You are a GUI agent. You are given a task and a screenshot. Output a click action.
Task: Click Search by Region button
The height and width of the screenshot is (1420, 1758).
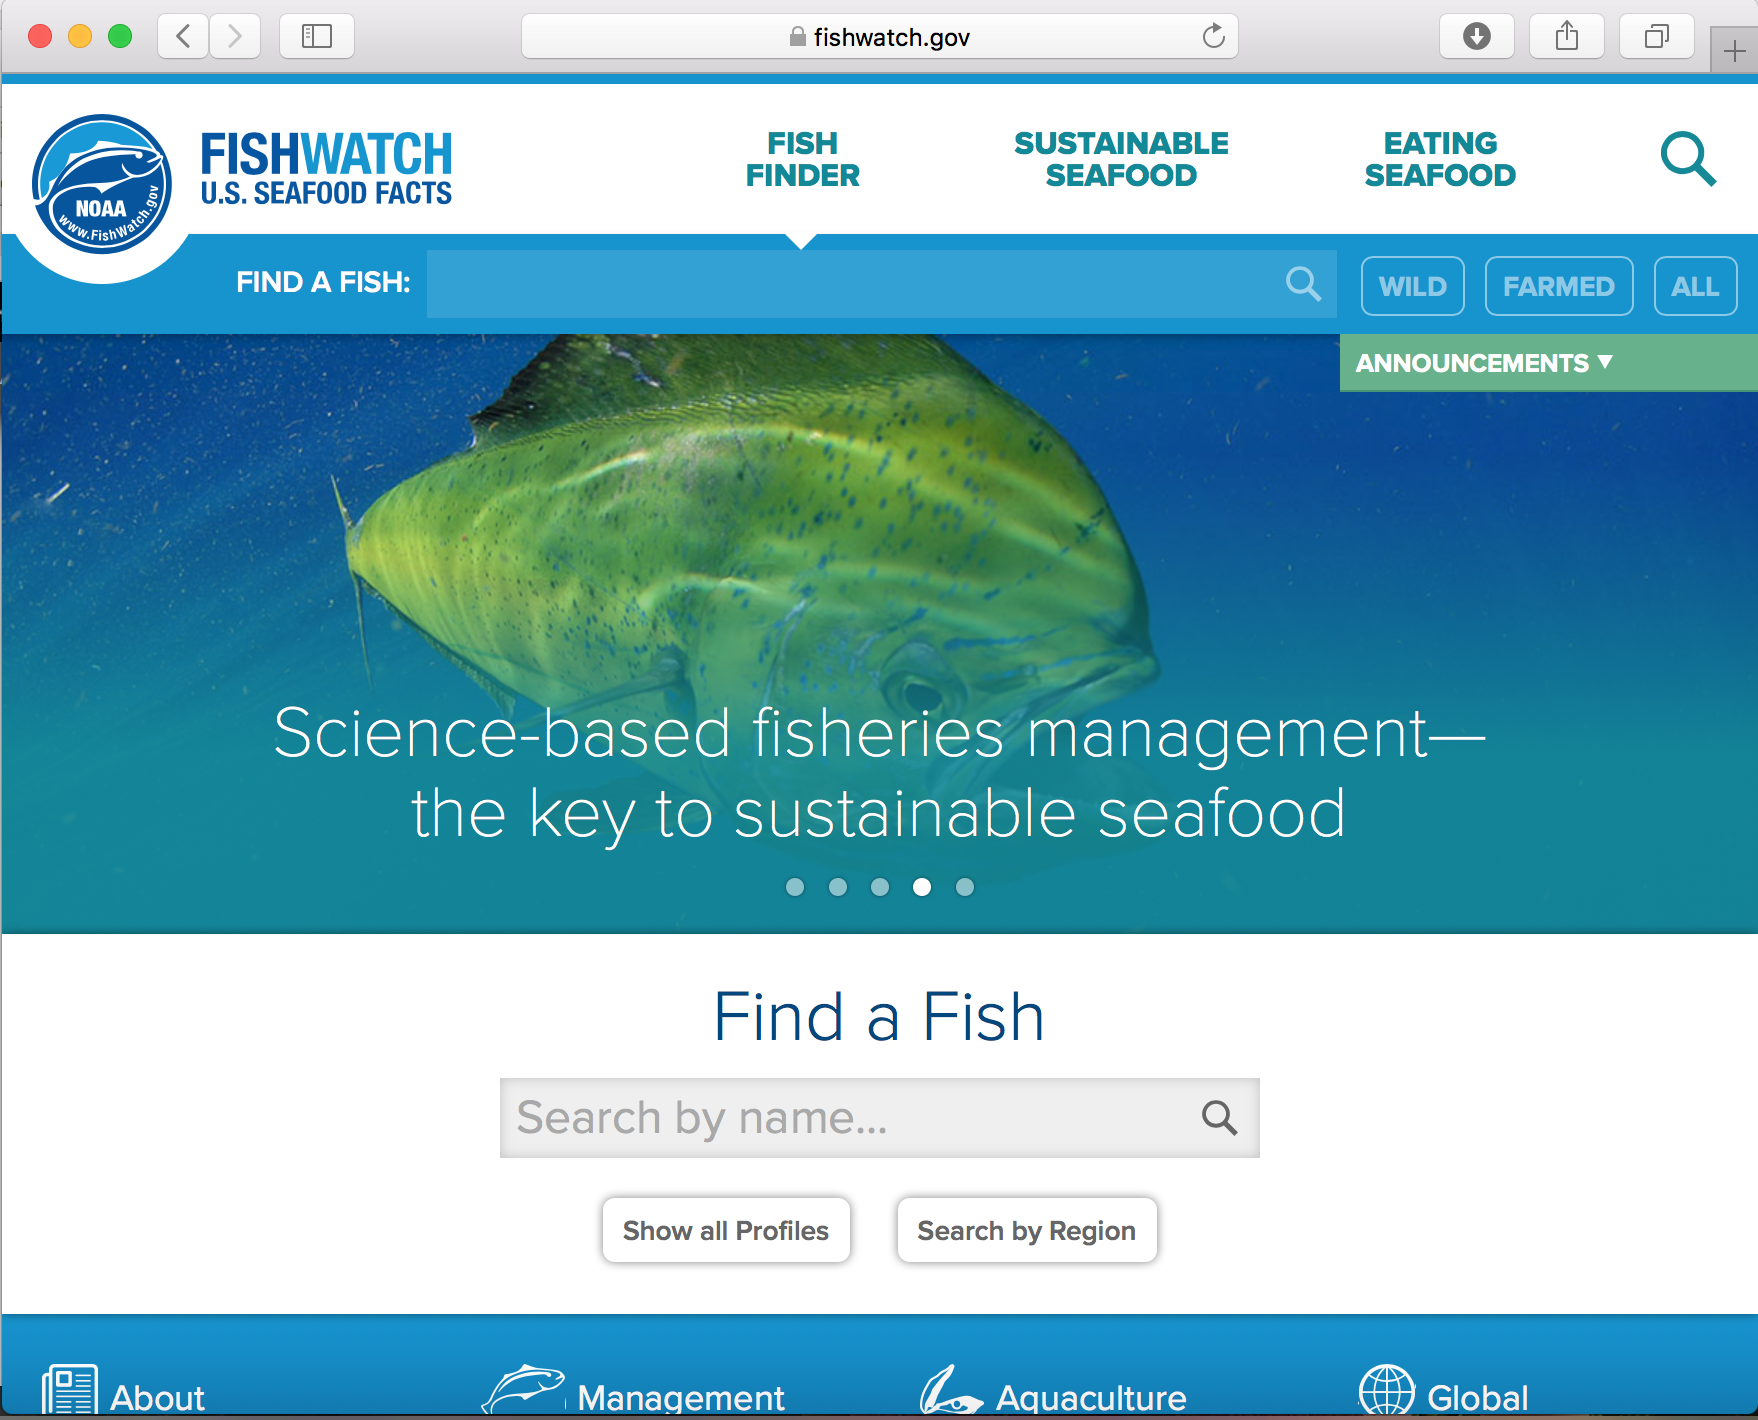click(1027, 1230)
